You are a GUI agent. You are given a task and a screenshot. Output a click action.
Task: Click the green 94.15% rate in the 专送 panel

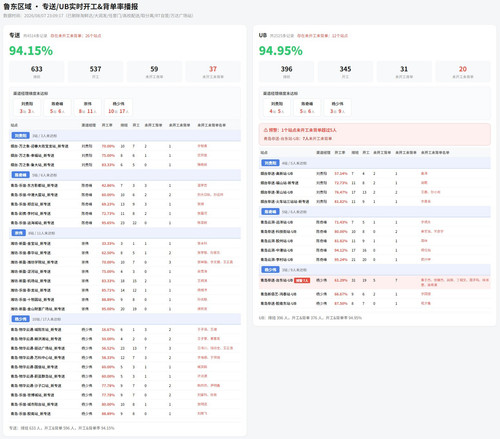(x=31, y=51)
